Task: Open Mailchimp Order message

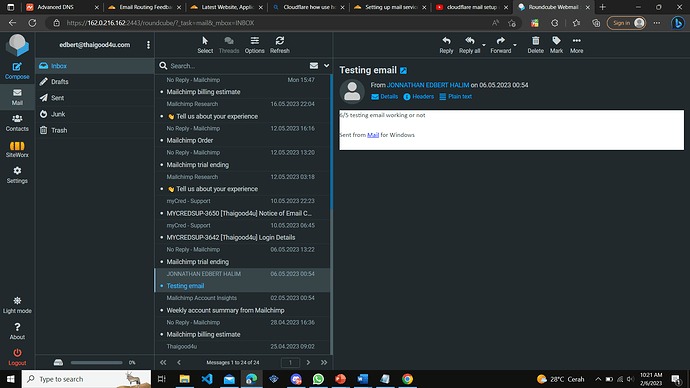Action: click(242, 135)
